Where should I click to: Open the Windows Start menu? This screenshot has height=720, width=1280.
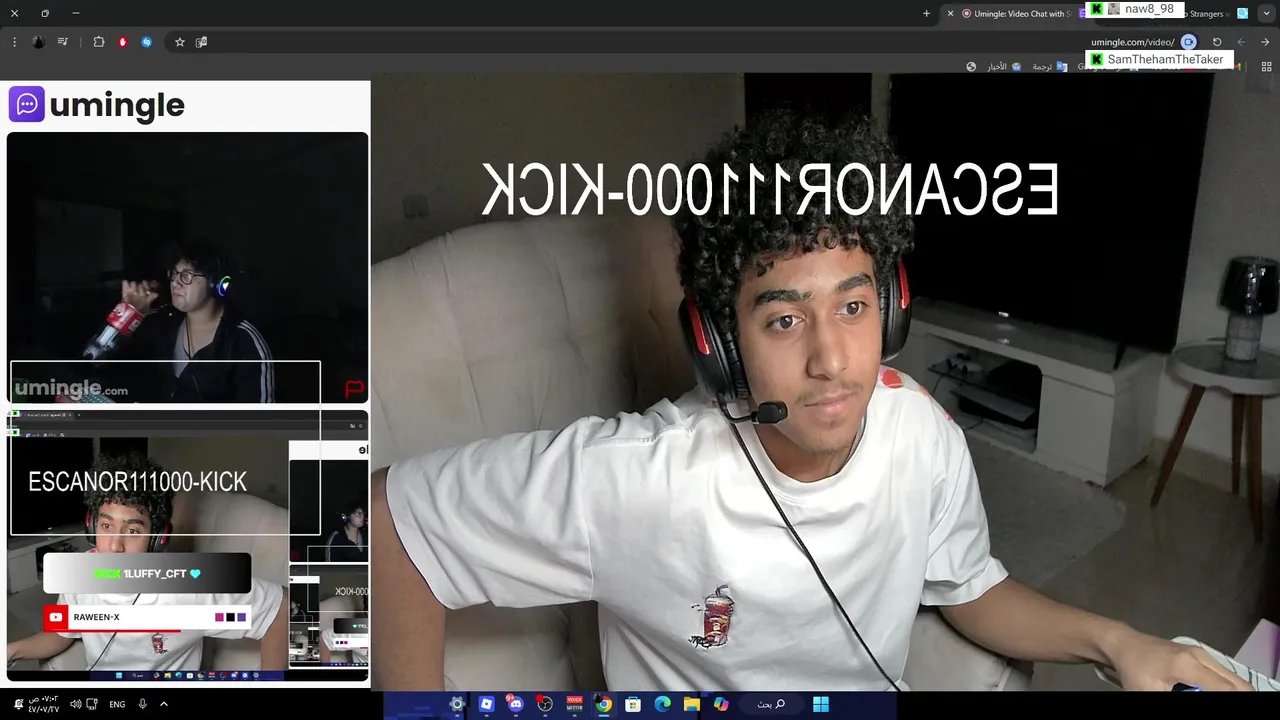821,704
